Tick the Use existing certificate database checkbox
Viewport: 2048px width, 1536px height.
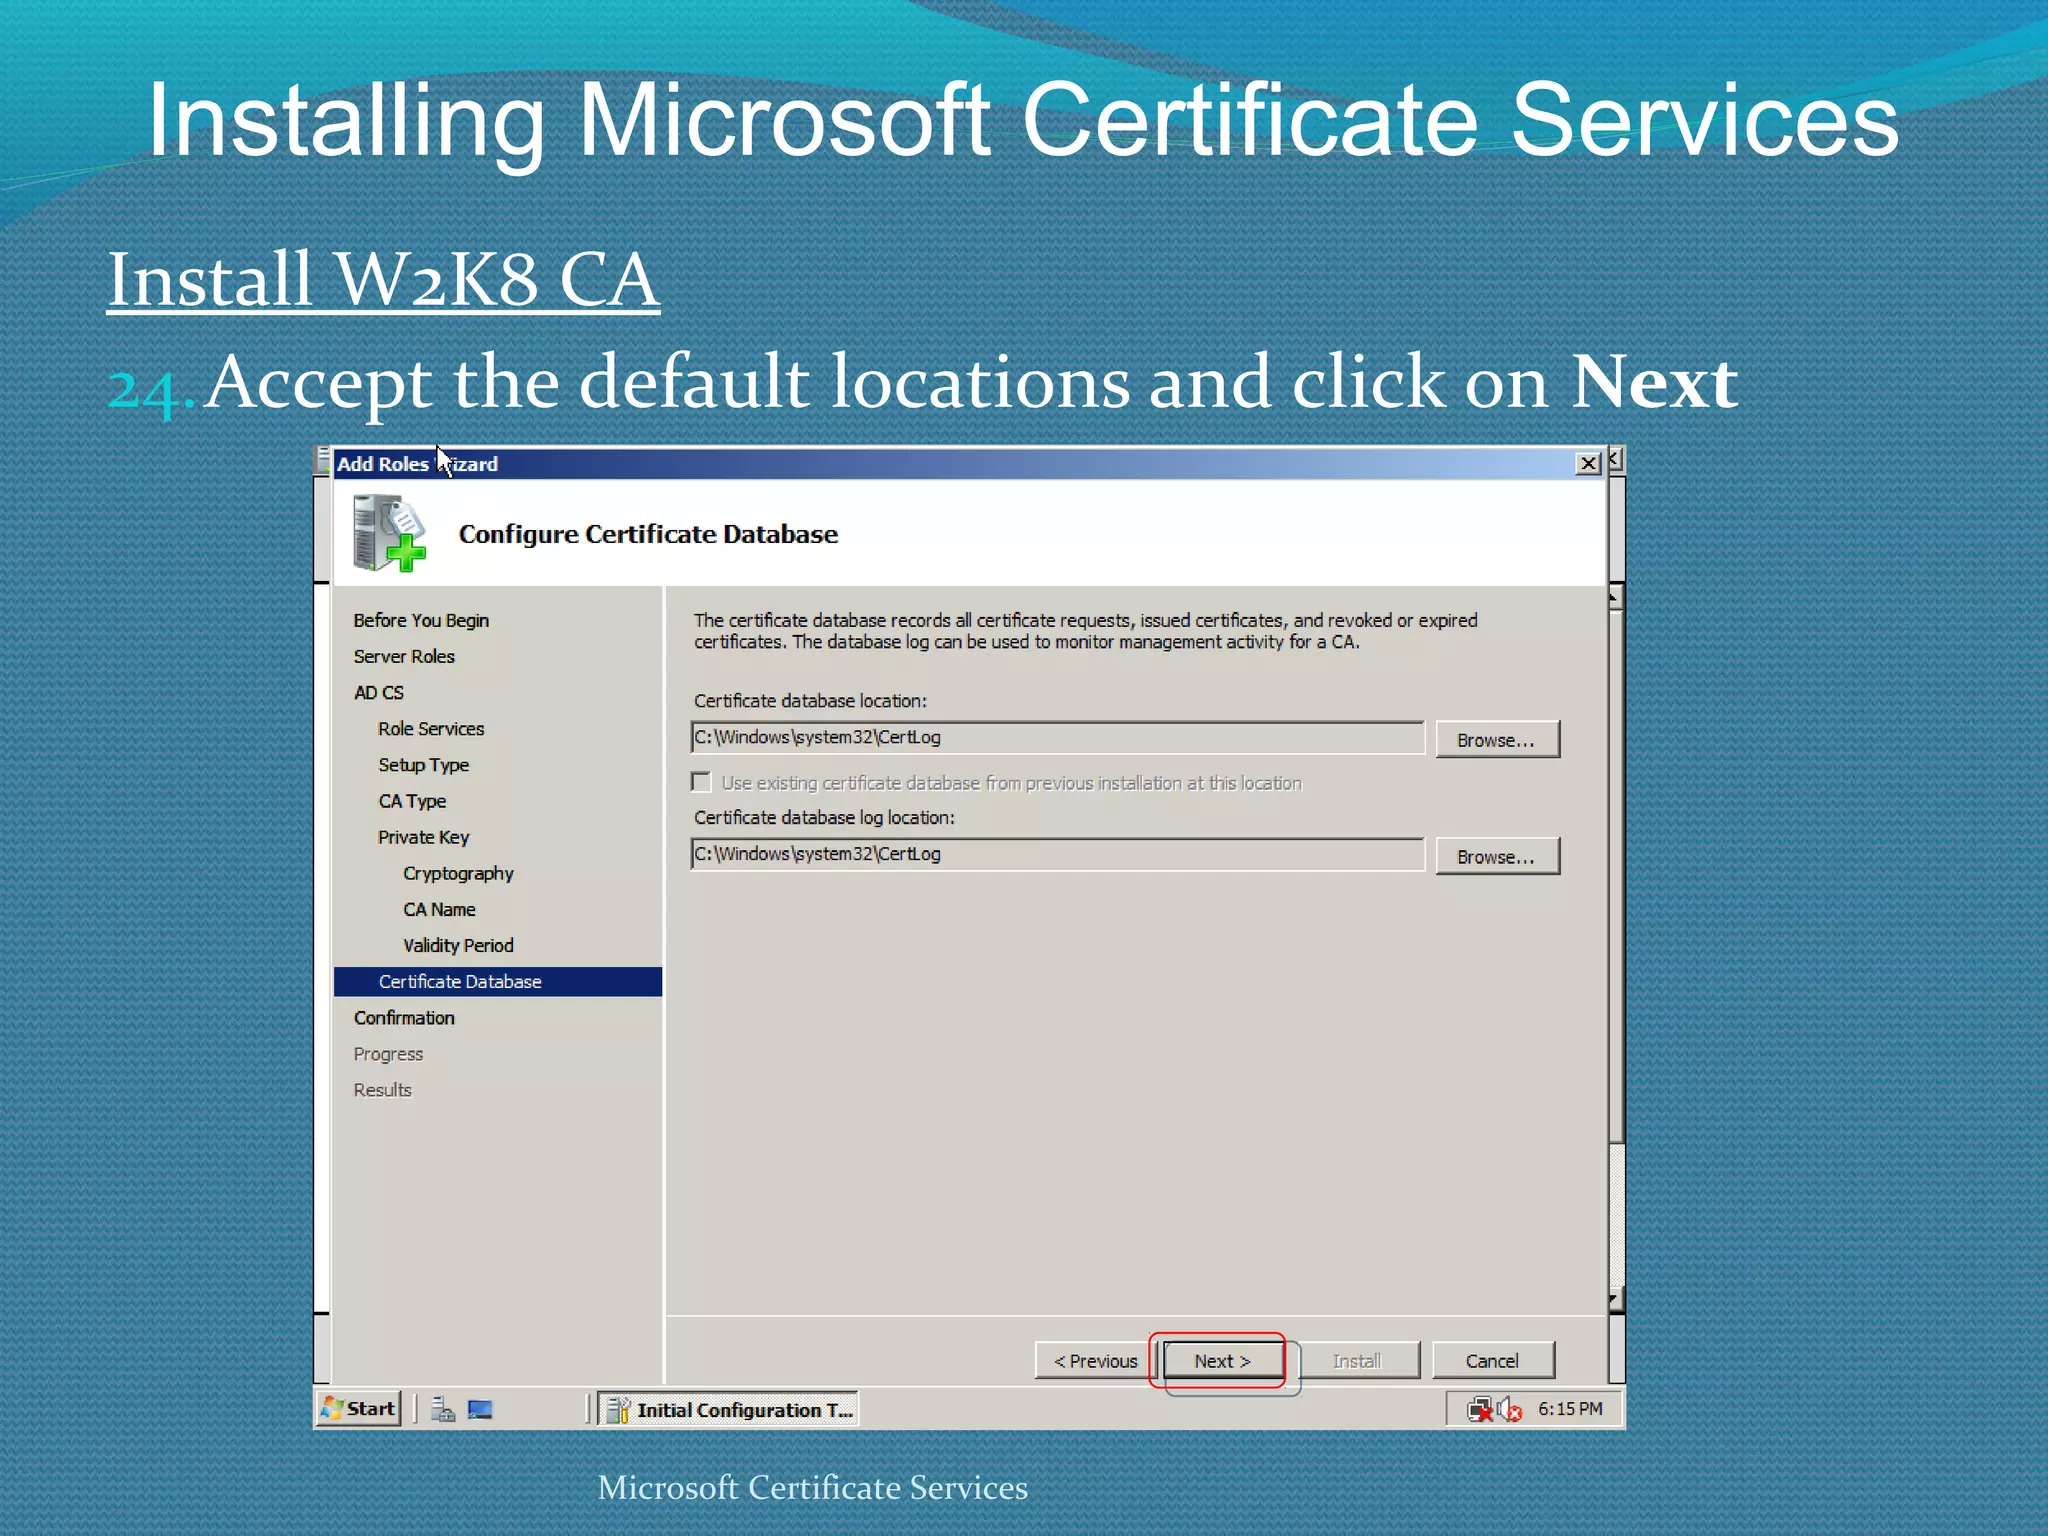(x=702, y=782)
